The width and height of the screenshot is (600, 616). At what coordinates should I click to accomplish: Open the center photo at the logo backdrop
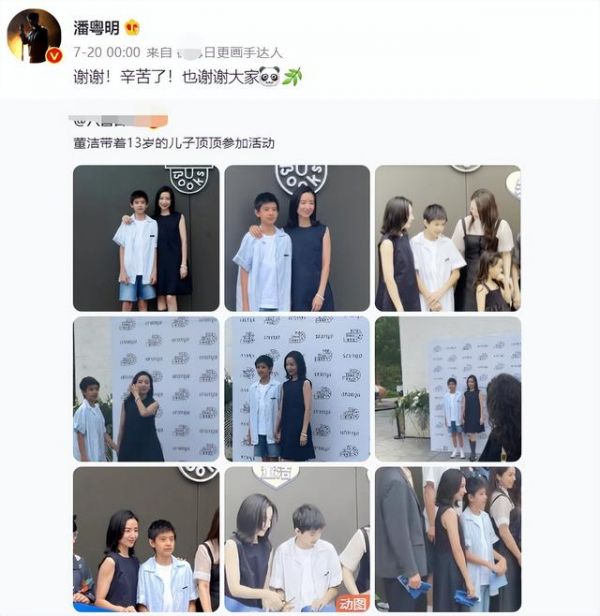297,389
